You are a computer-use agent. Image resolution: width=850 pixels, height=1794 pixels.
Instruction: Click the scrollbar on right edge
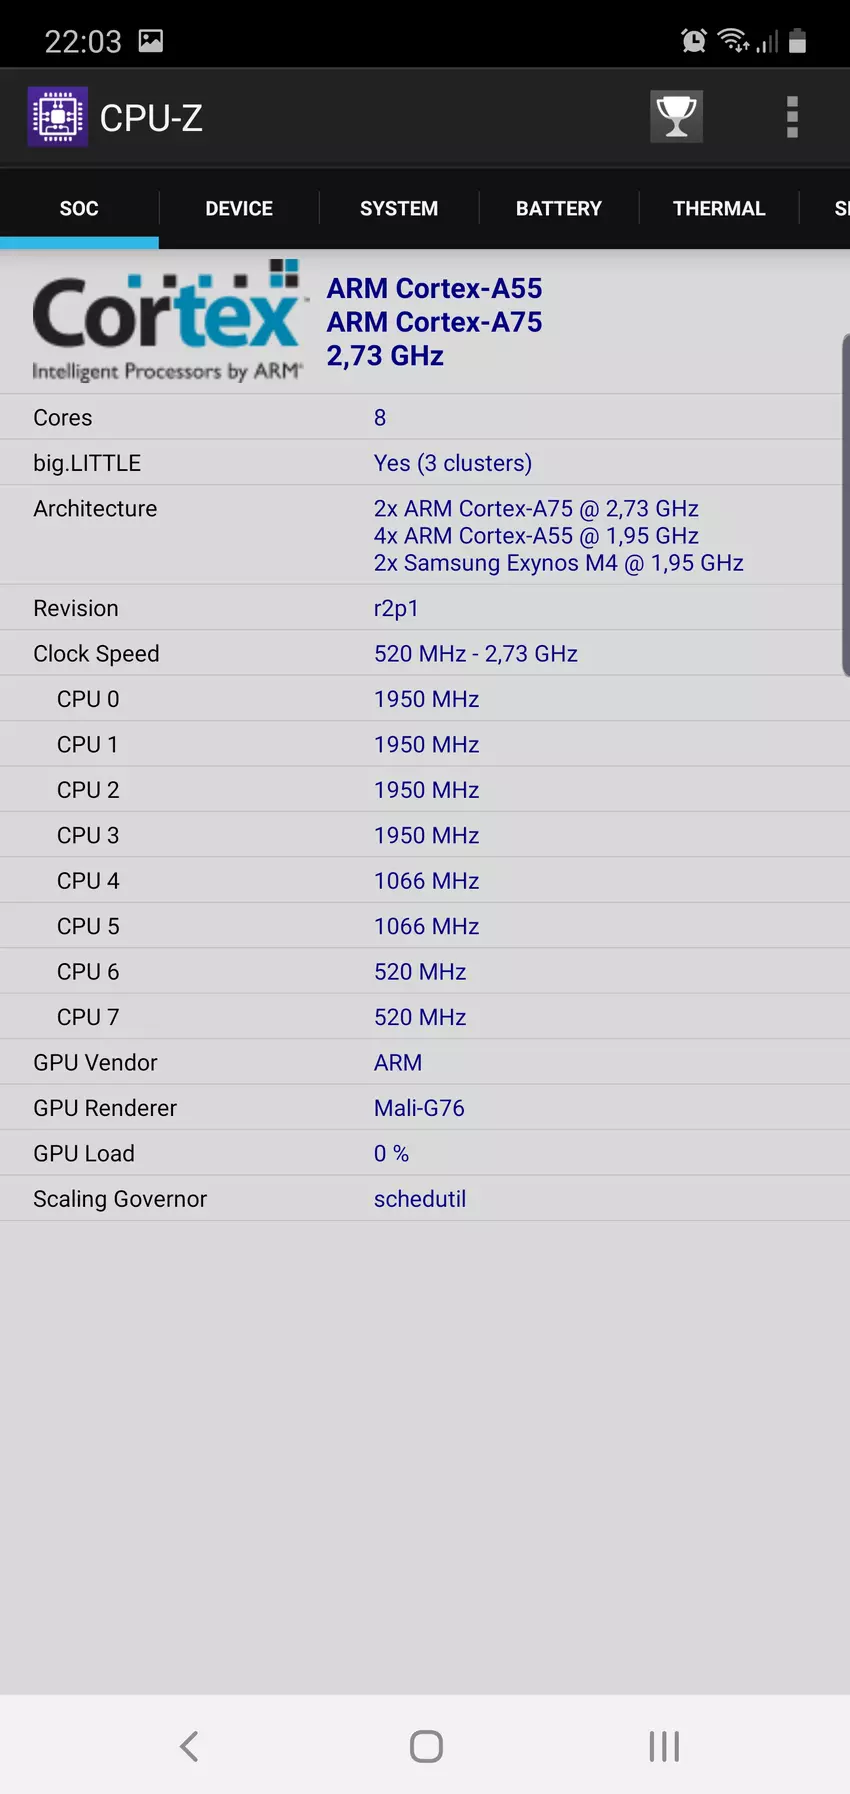(x=845, y=505)
